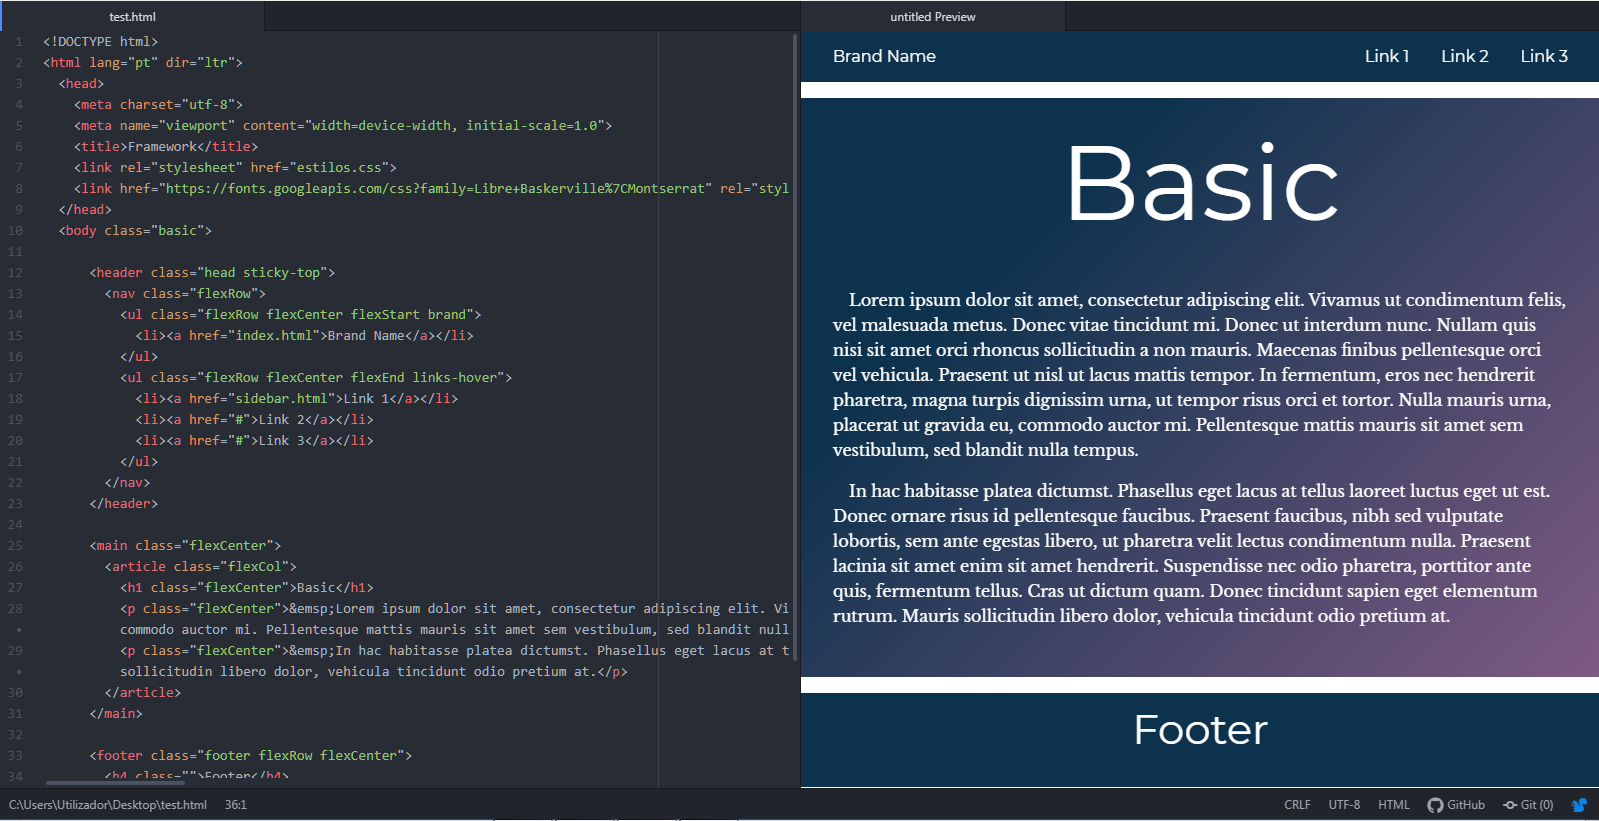Place cursor on <!DOCTYPE html> line
Viewport: 1599px width, 821px height.
pos(100,42)
